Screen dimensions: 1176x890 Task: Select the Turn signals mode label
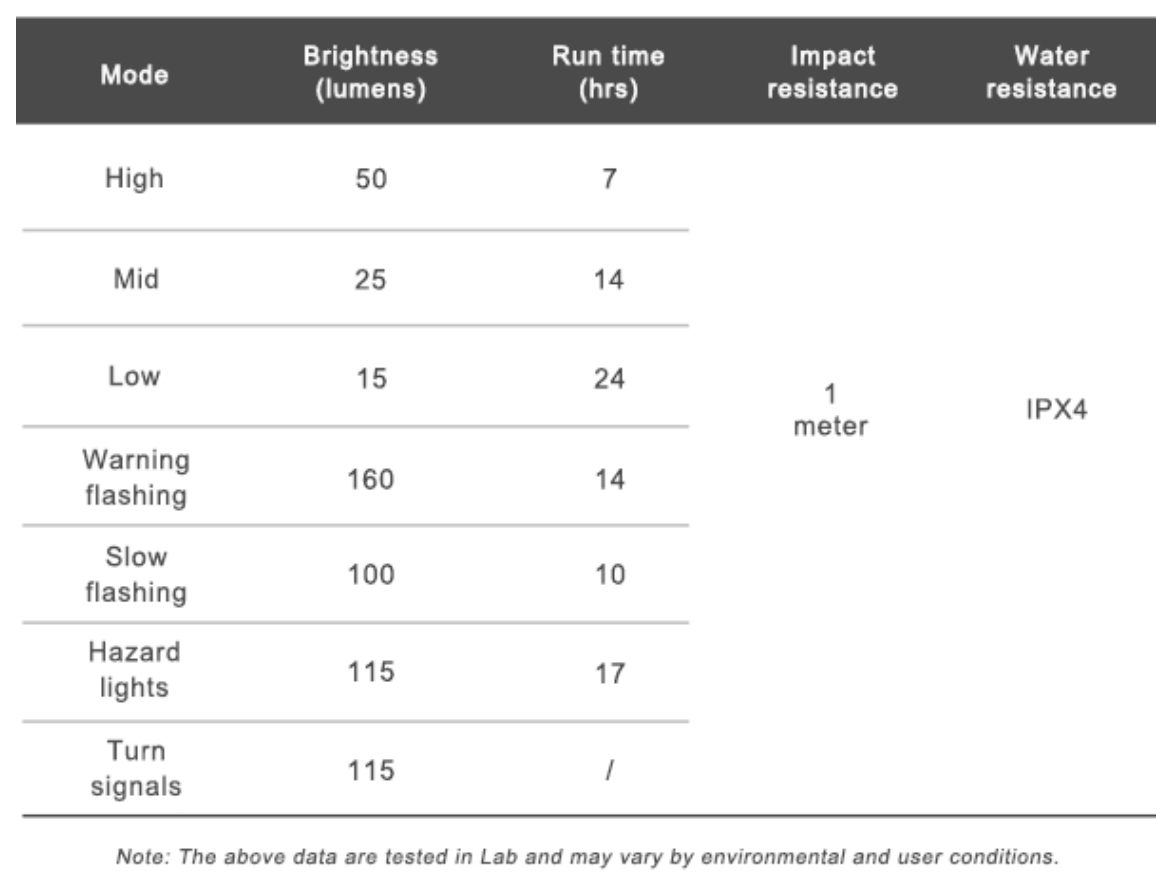[134, 770]
